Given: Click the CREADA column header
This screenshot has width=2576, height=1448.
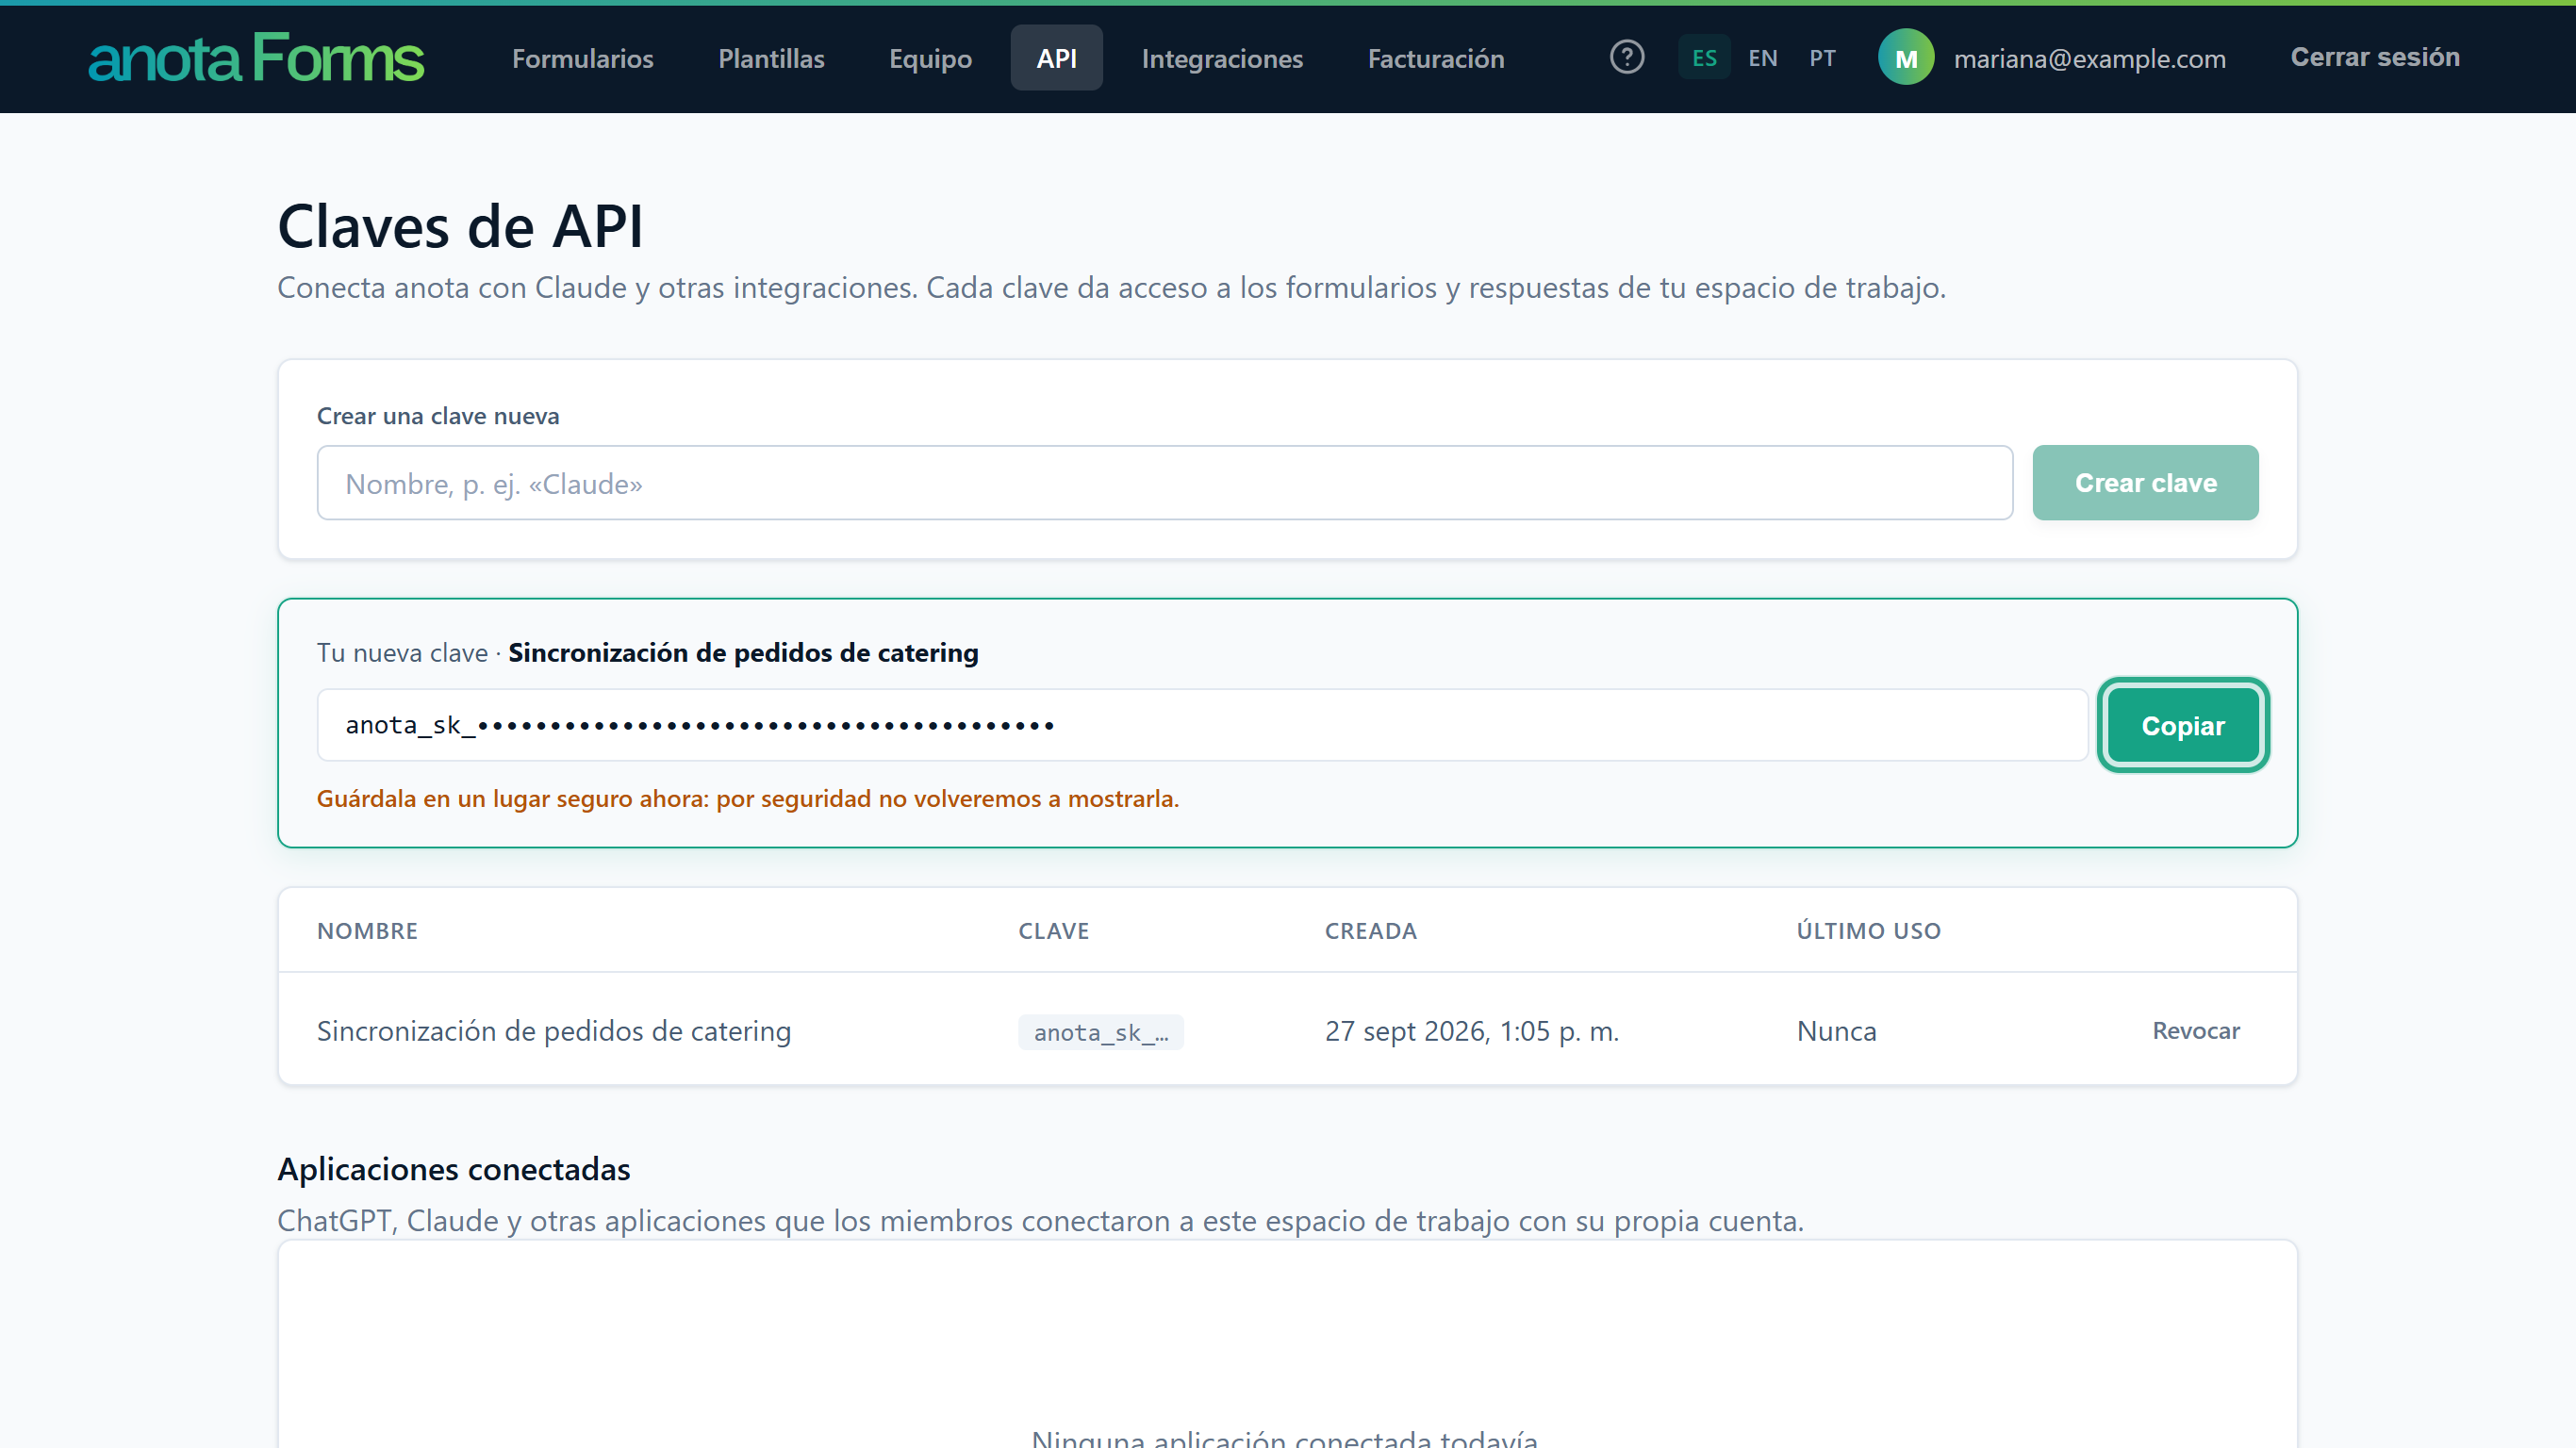Looking at the screenshot, I should [x=1371, y=931].
